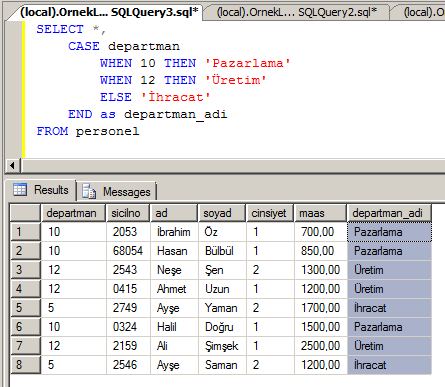Image resolution: width=445 pixels, height=387 pixels.
Task: Select result row number 5
Action: click(x=25, y=308)
